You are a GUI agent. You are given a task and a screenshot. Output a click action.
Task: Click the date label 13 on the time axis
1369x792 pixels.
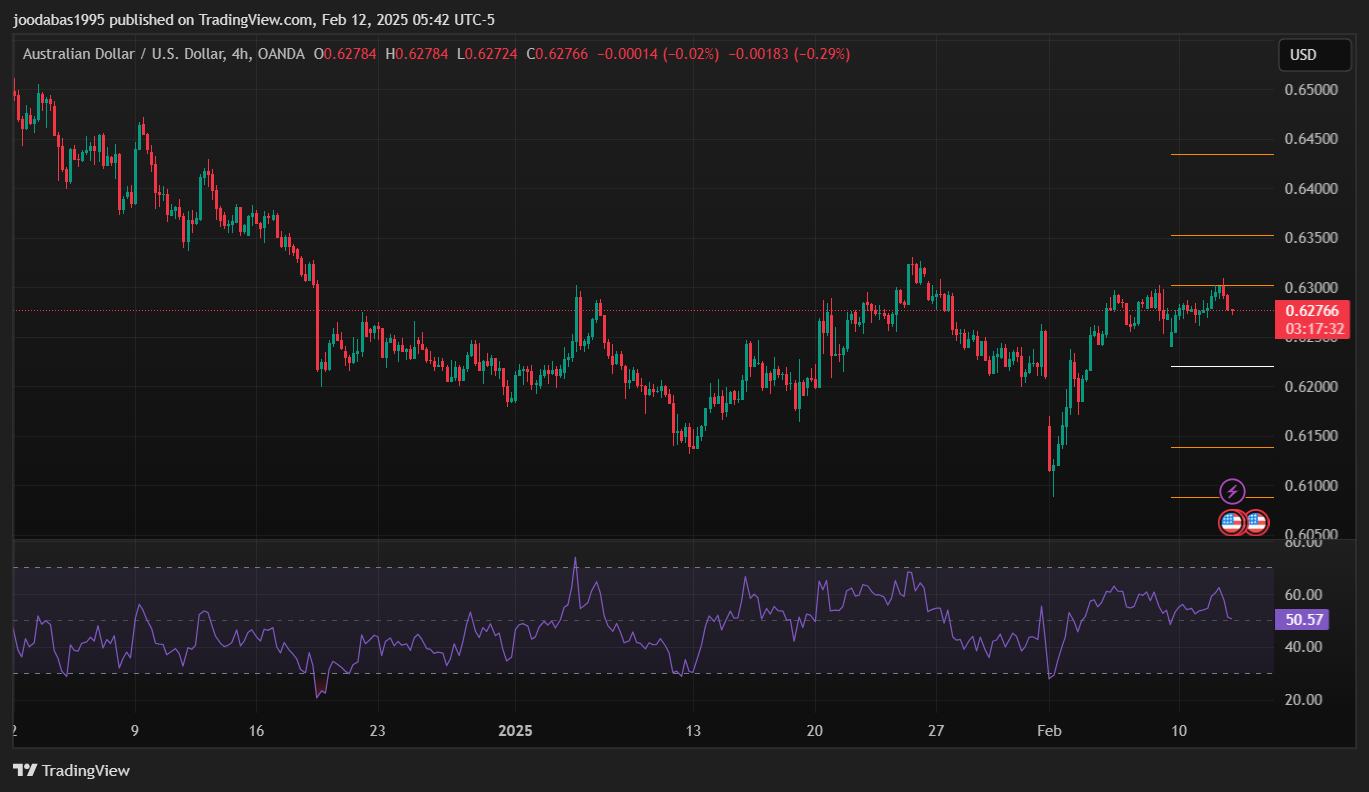693,731
